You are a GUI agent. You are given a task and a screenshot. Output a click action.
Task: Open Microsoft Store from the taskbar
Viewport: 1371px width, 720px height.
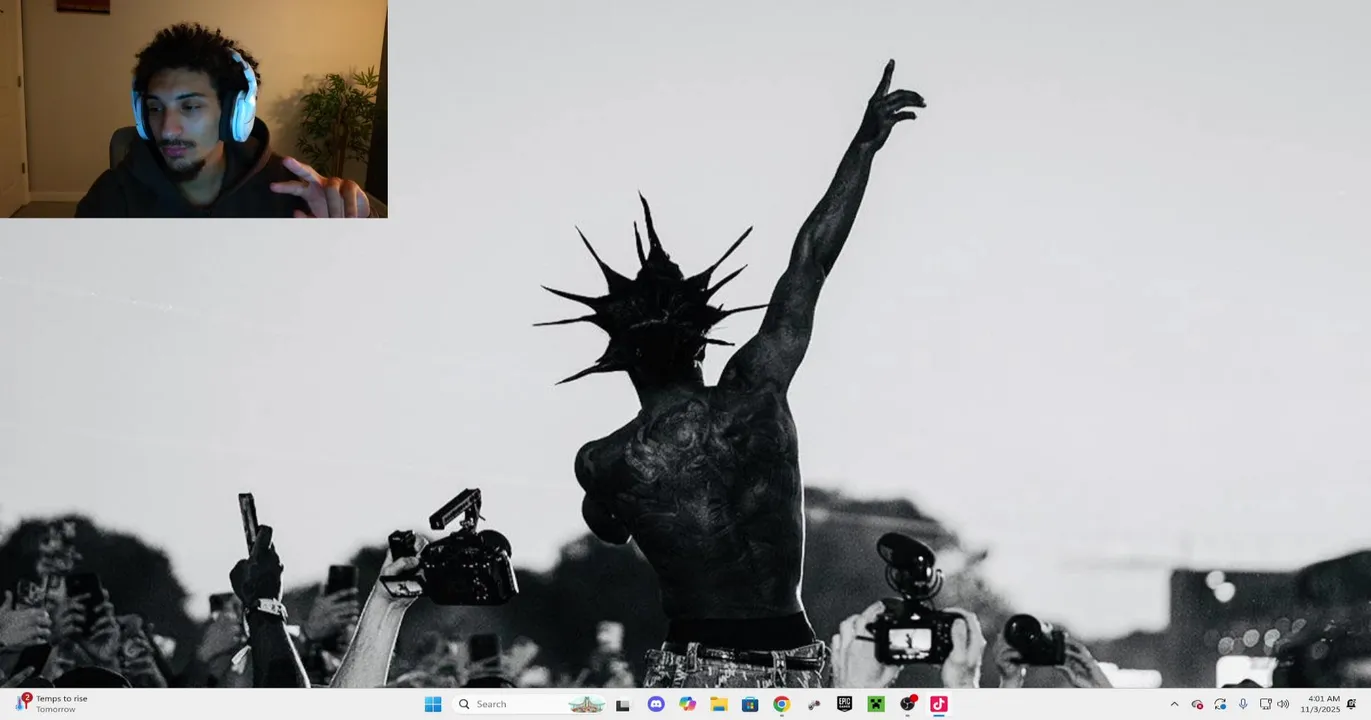[x=750, y=704]
